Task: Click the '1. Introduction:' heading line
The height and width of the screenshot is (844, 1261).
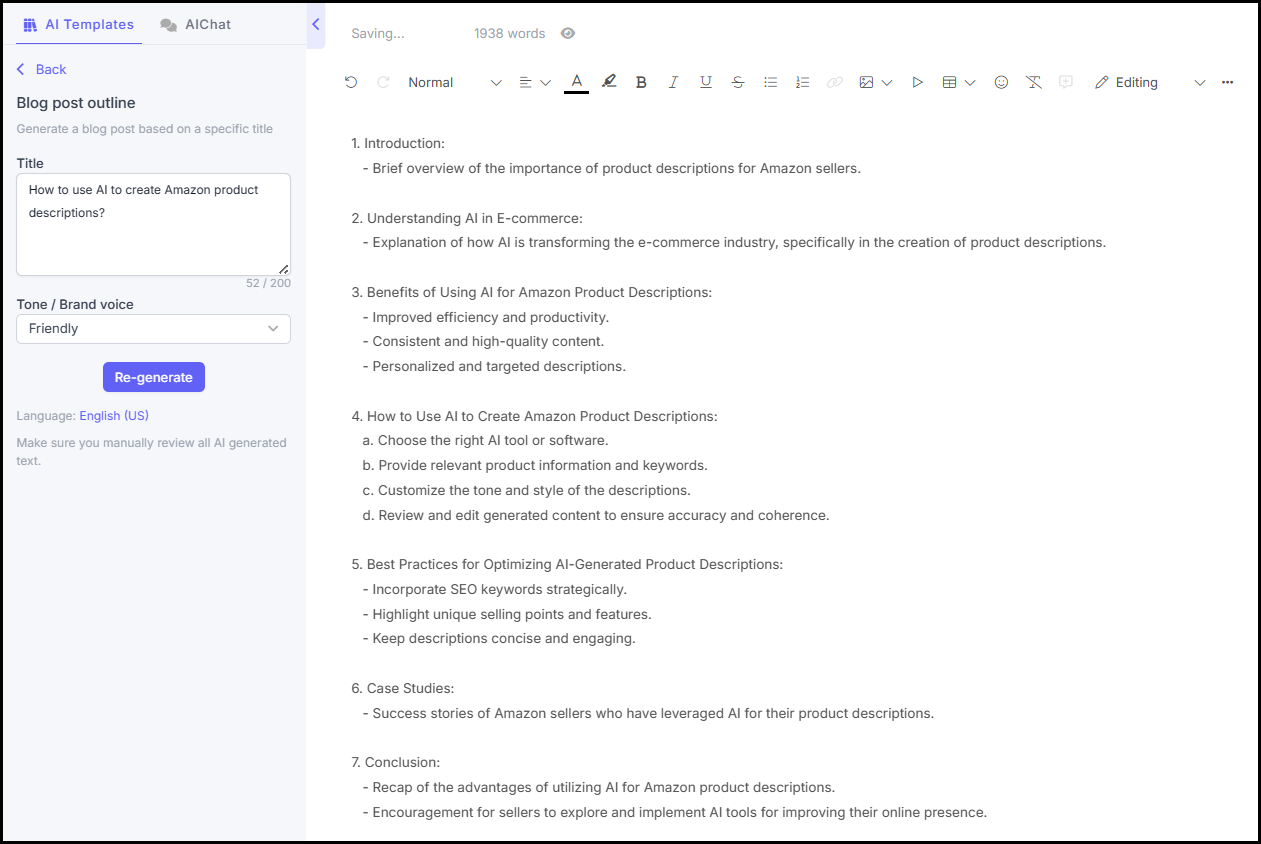Action: 398,143
